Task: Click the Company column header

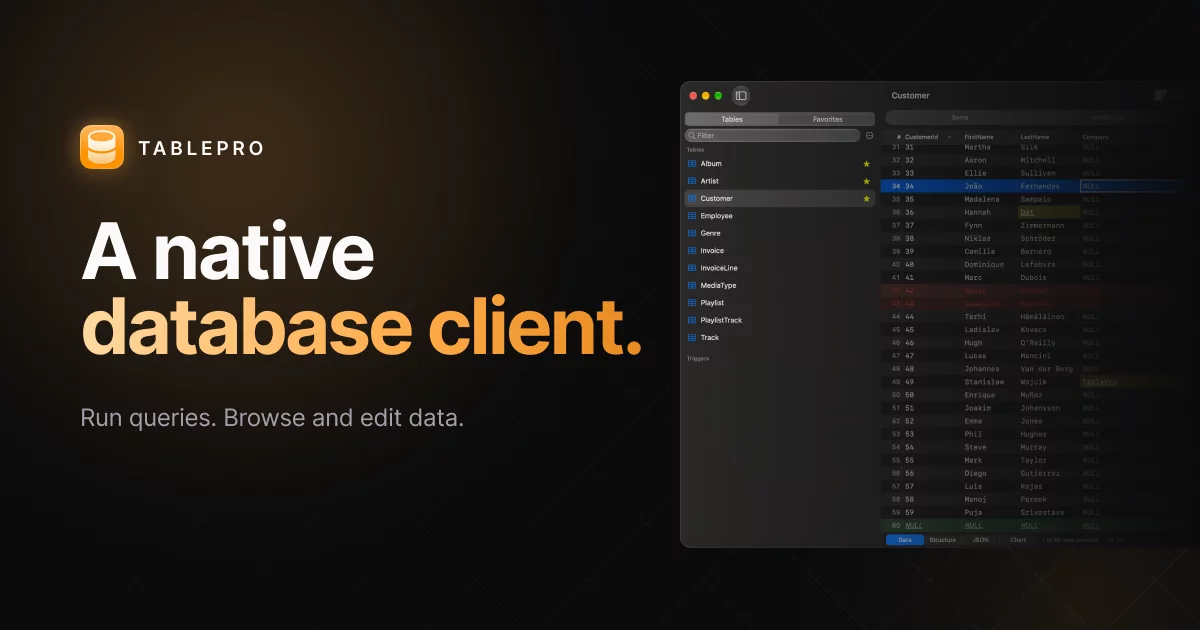Action: [x=1095, y=136]
